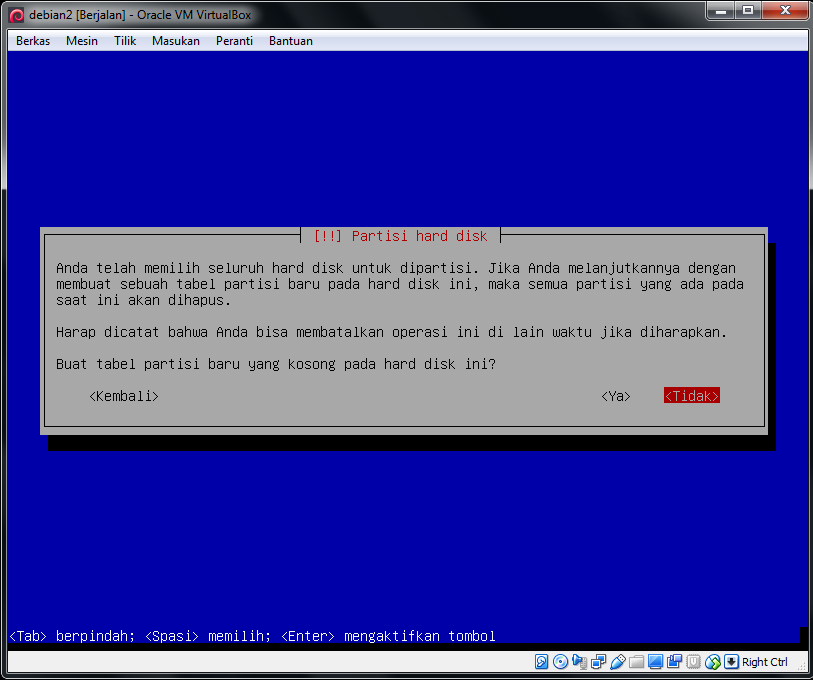
Task: Click the audio status icon
Action: point(579,661)
